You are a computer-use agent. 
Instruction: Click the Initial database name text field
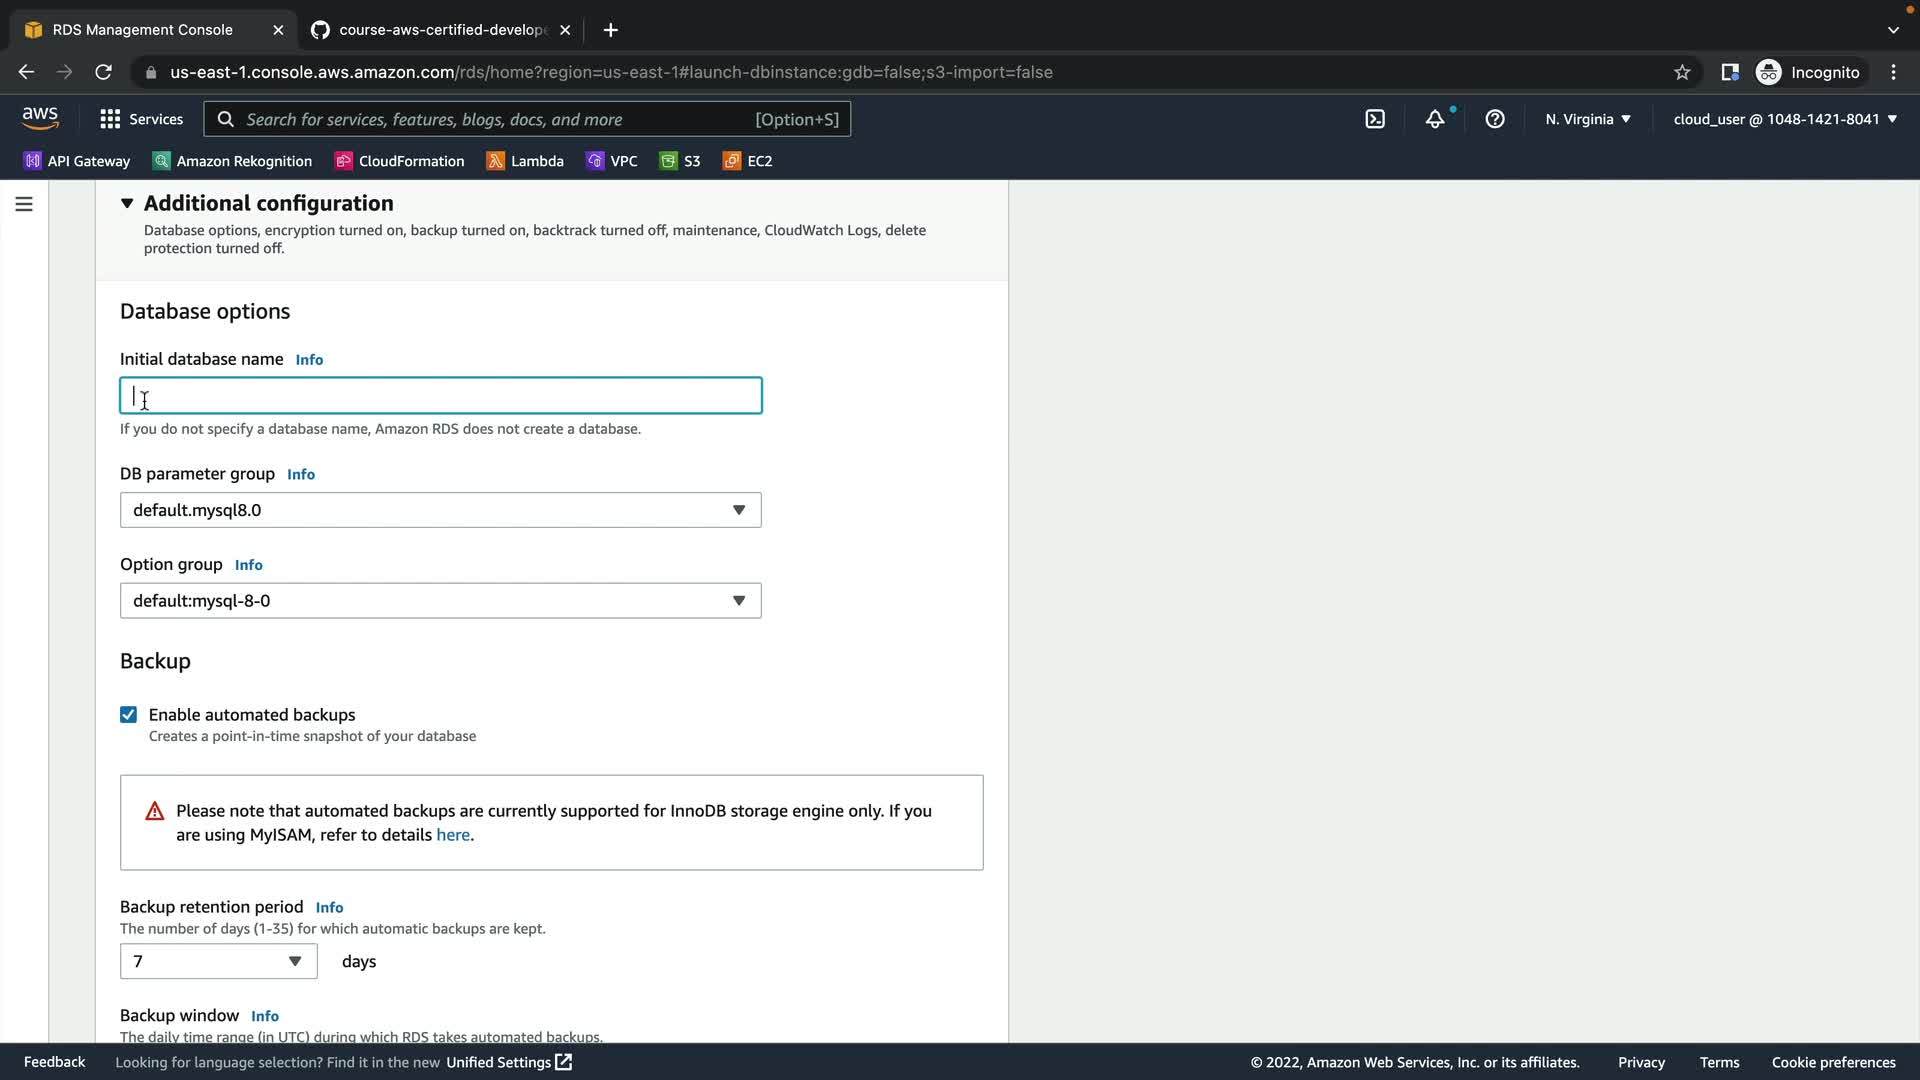[440, 396]
